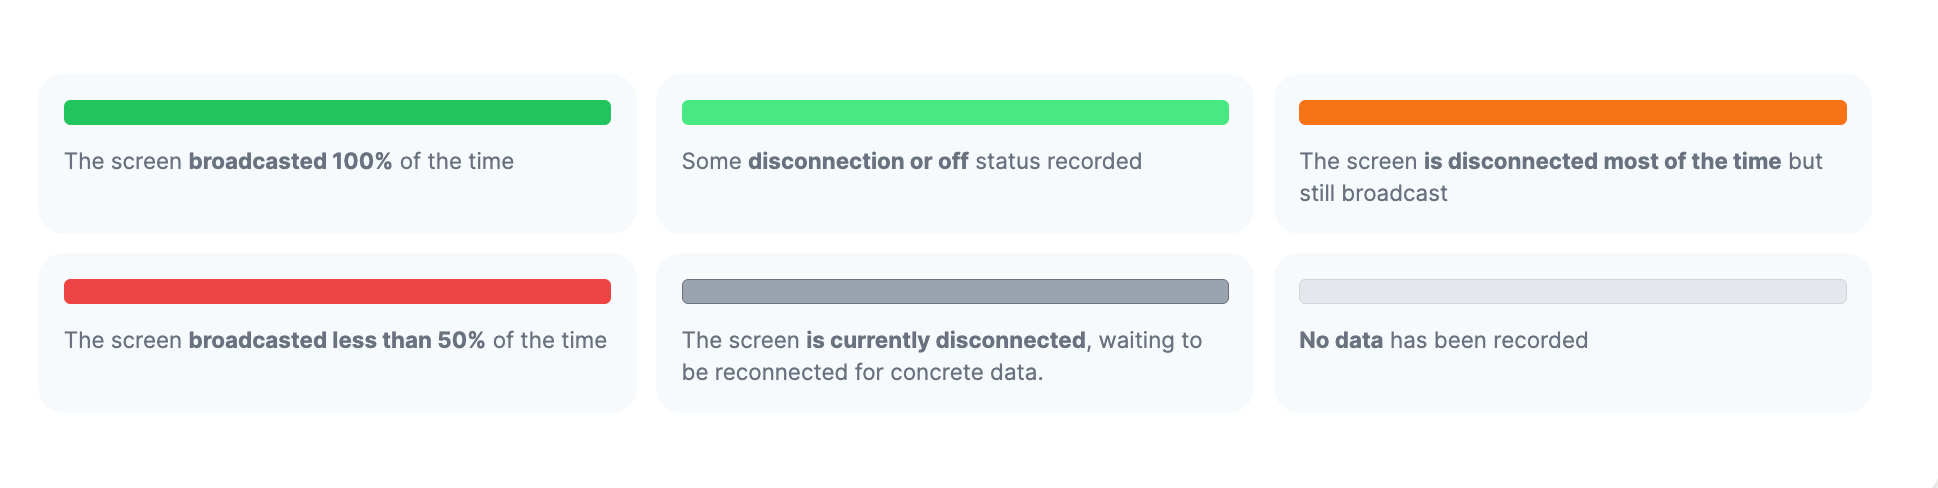
Task: Click 'broadcasted 100%' bold text
Action: click(290, 161)
